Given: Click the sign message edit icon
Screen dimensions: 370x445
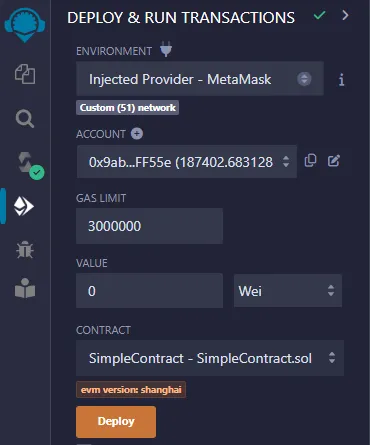Looking at the screenshot, I should point(334,161).
